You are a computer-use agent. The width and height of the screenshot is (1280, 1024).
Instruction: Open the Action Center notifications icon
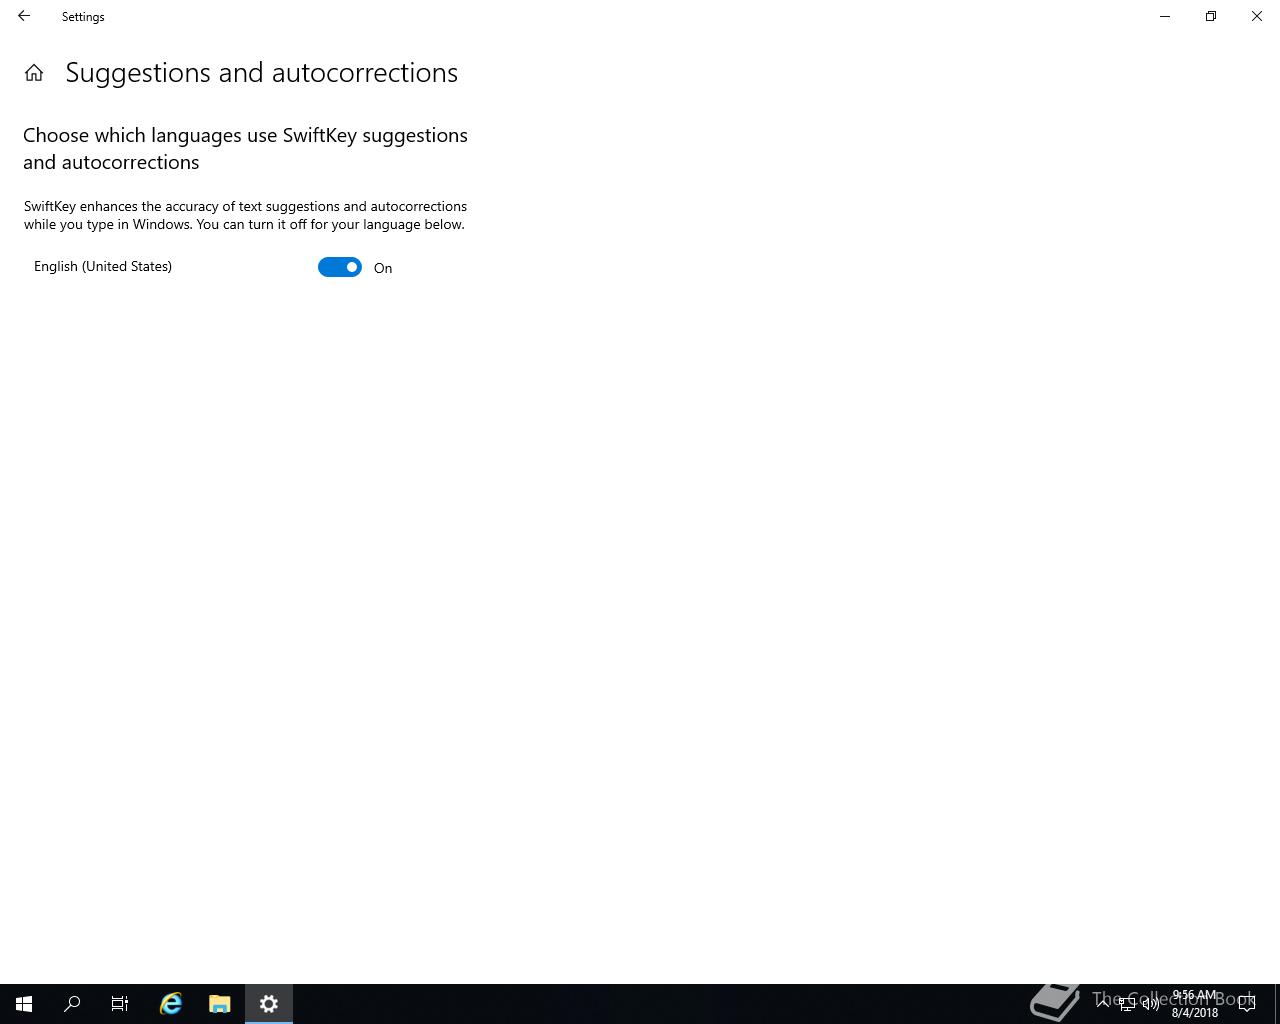click(1247, 1004)
